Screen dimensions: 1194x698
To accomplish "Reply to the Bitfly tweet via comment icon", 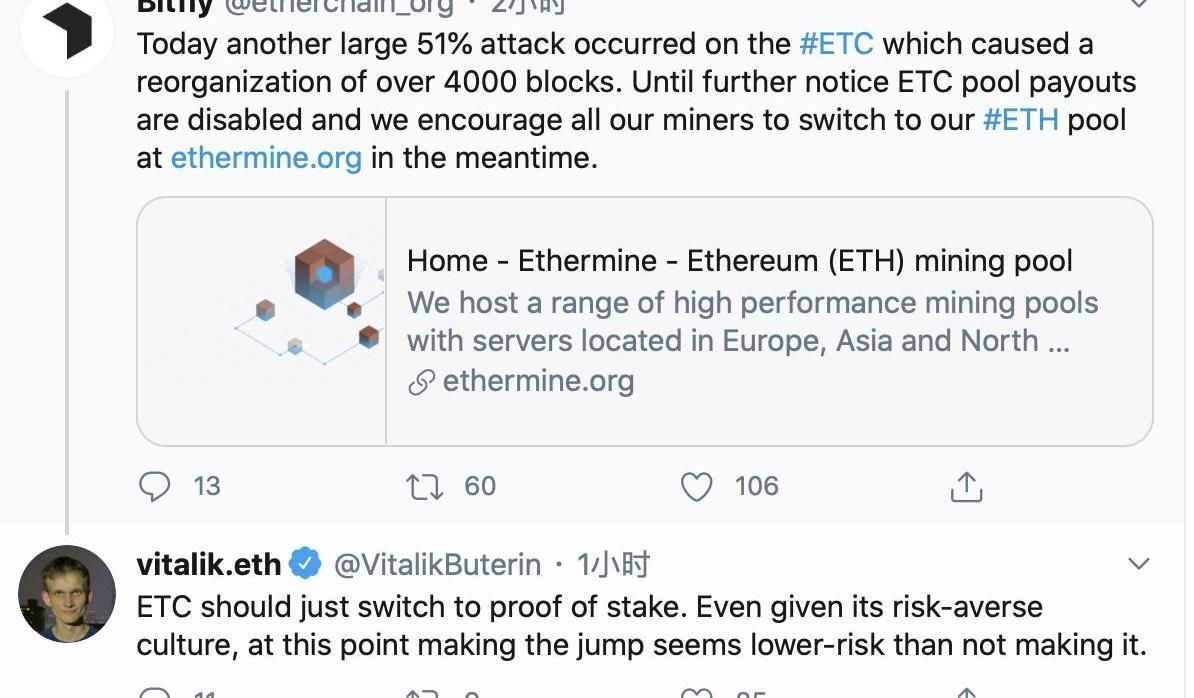I will [155, 486].
